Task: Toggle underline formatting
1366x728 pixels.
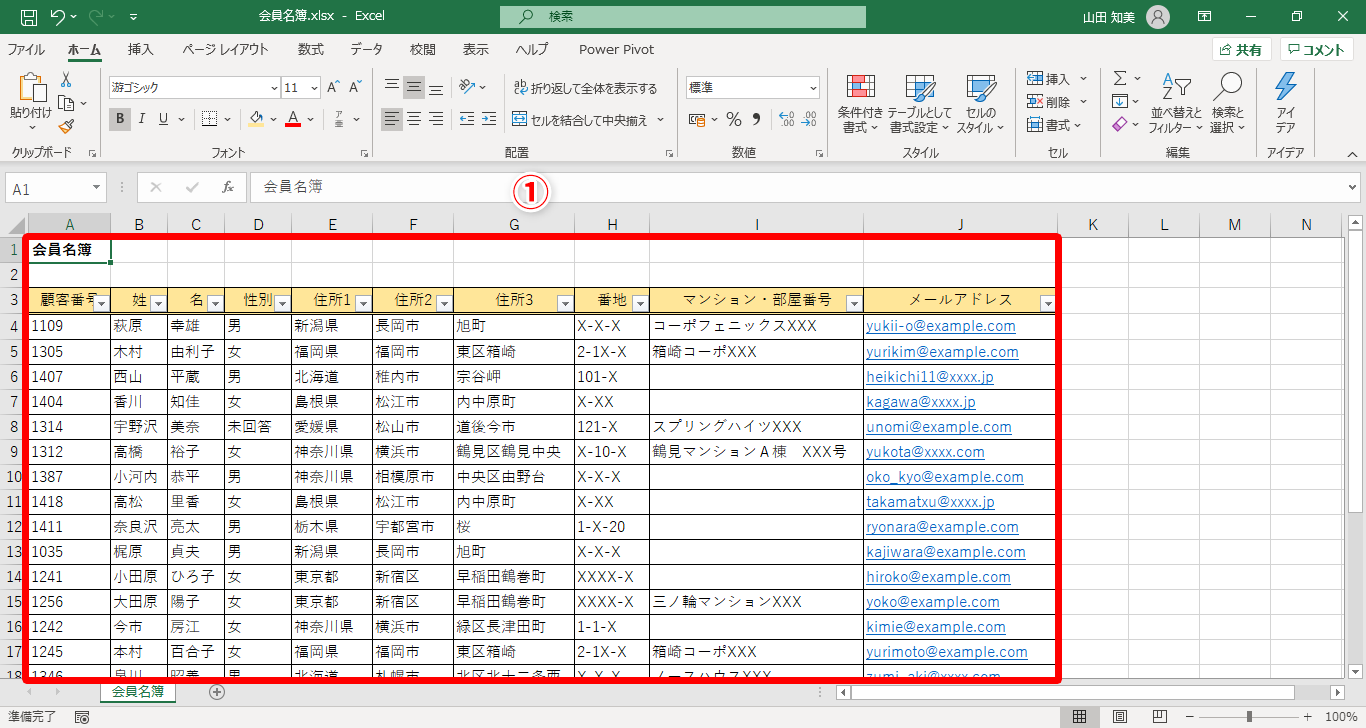Action: 163,119
